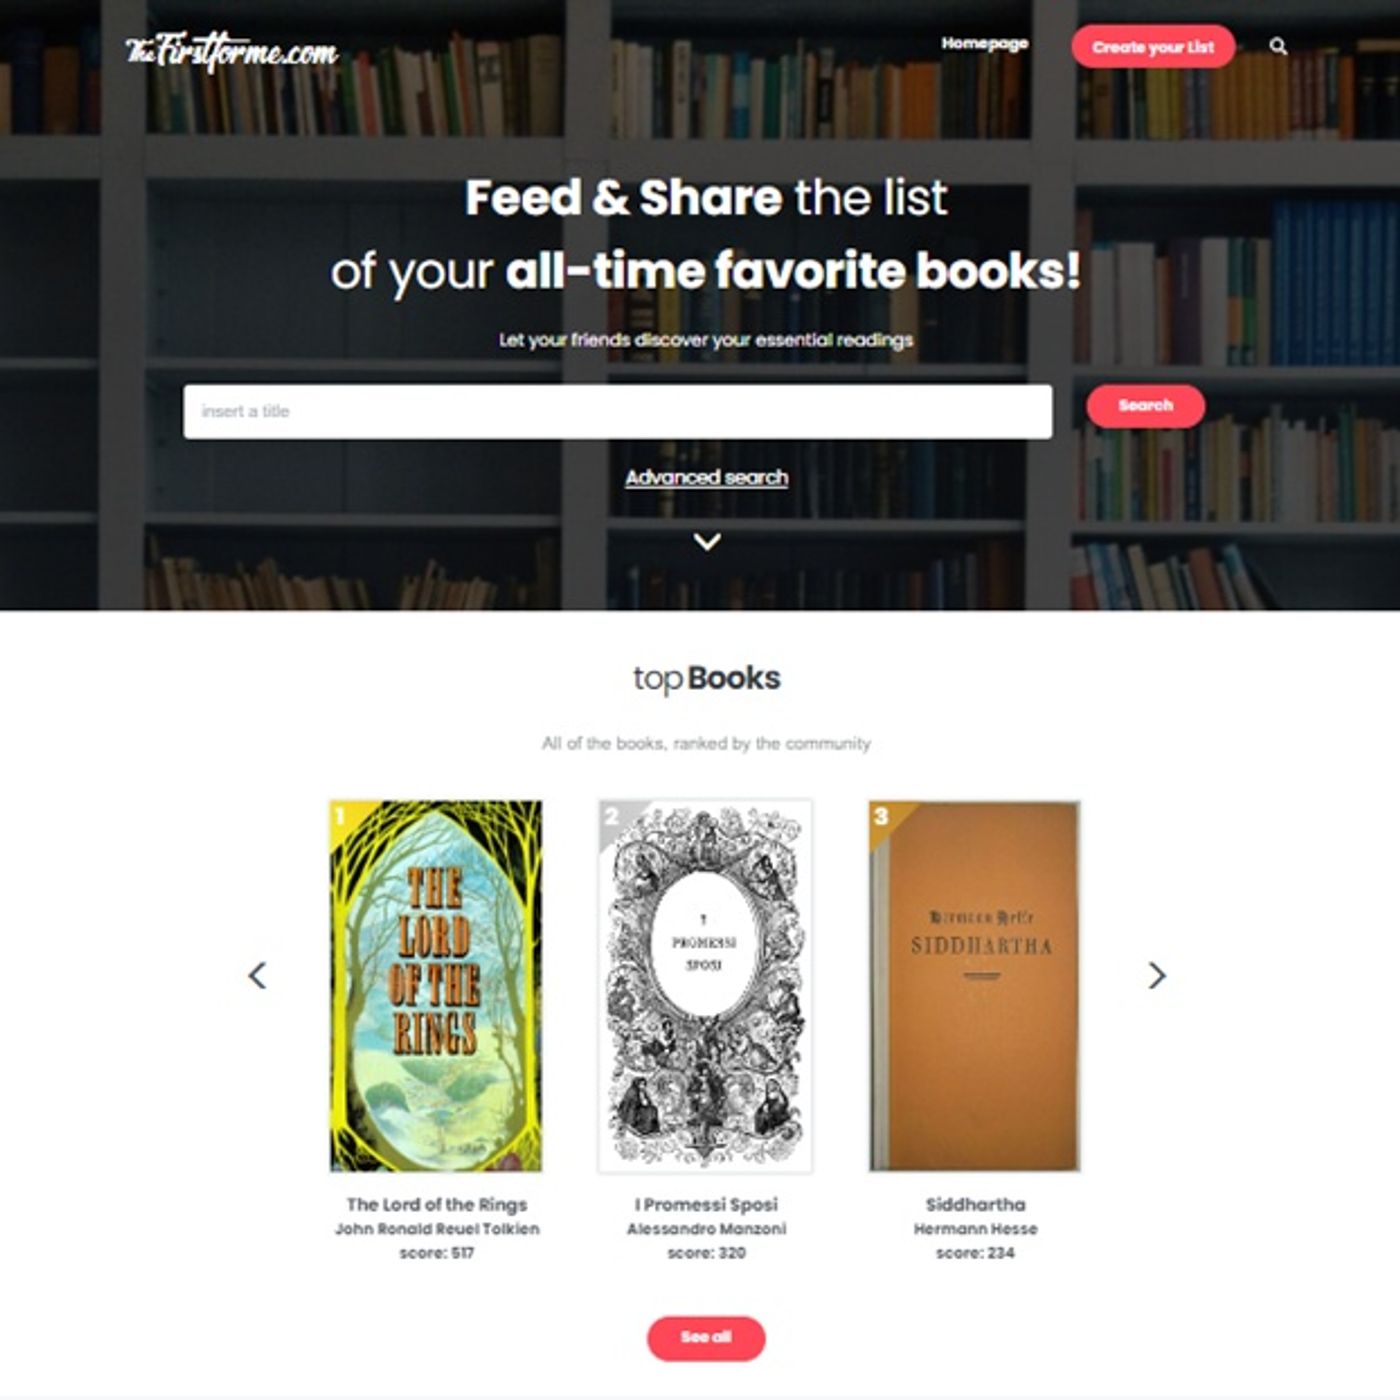Open the Advanced search link
Screen dimensions: 1400x1400
point(707,478)
